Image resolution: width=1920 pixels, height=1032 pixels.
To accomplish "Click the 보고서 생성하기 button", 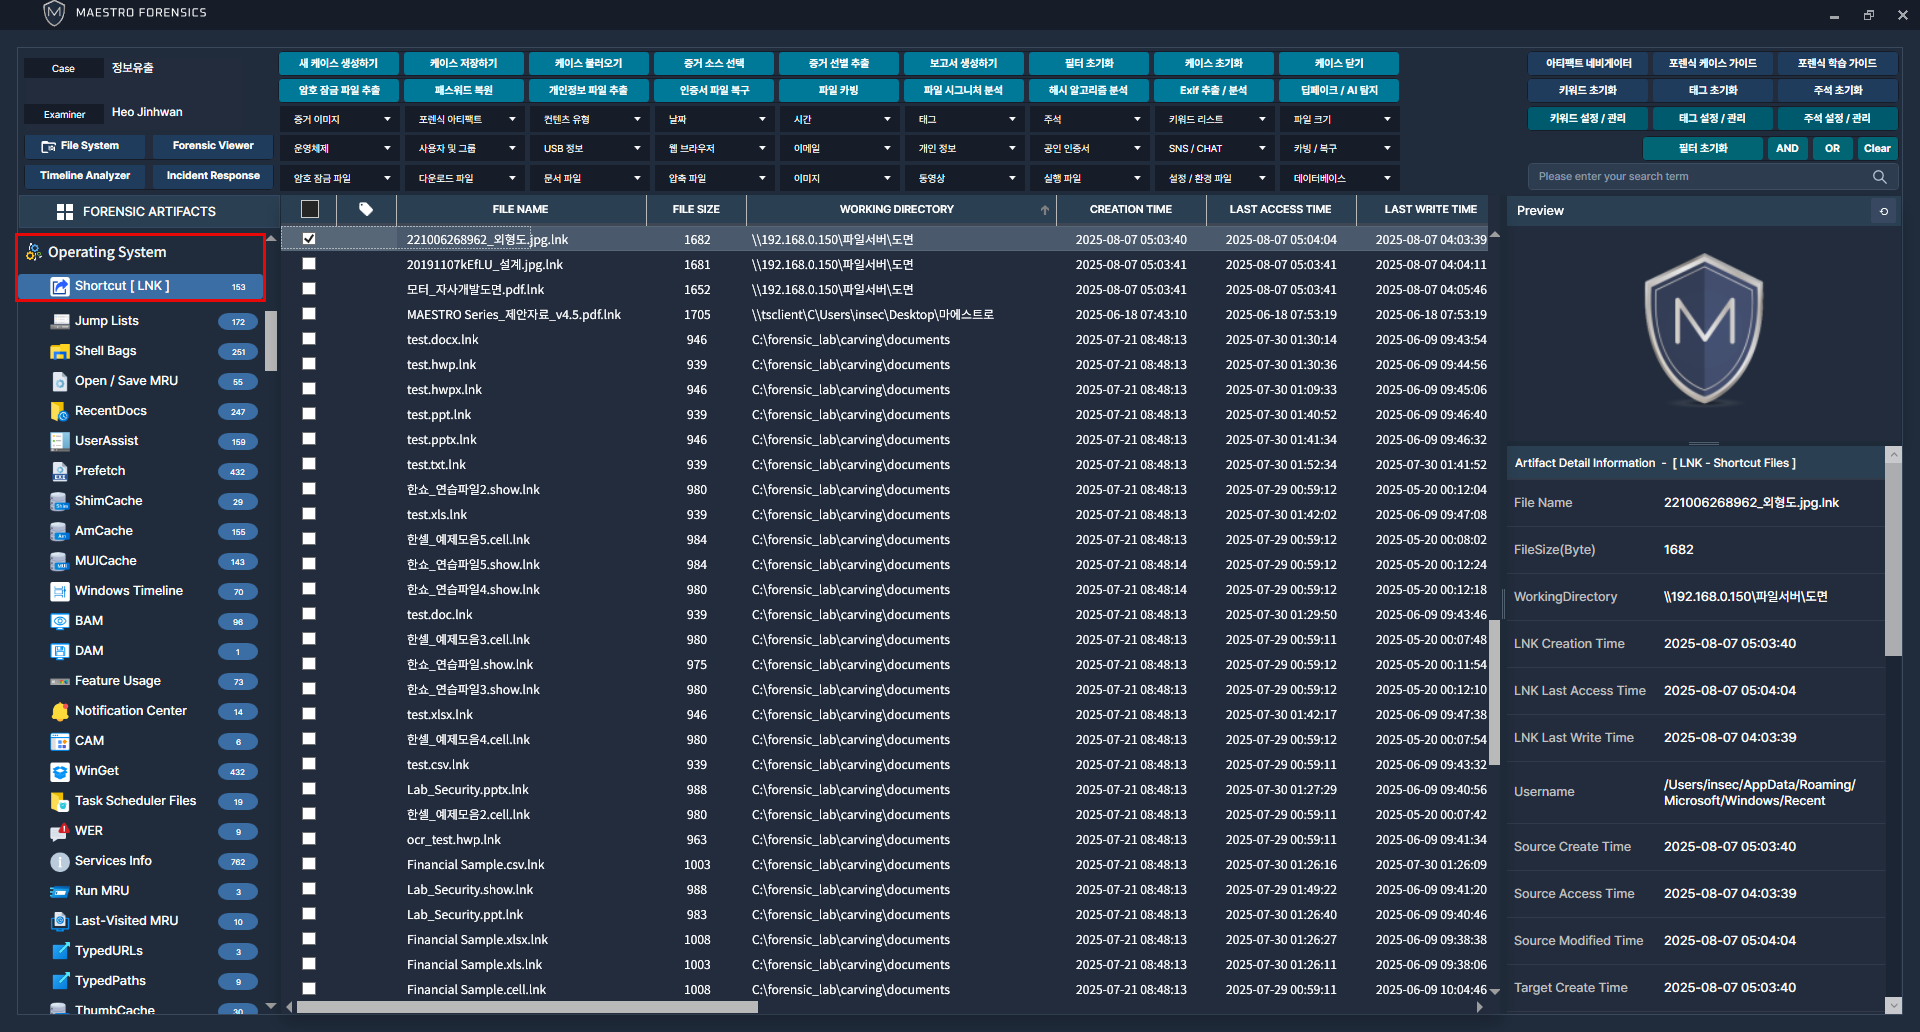I will (963, 63).
